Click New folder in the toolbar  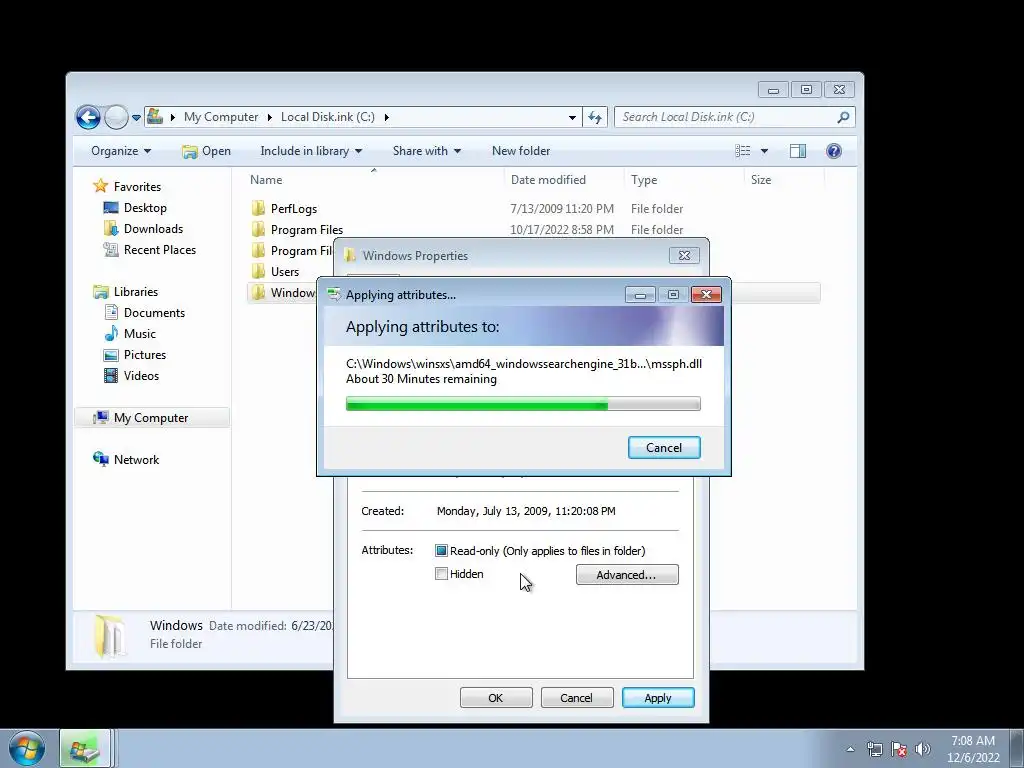tap(520, 151)
